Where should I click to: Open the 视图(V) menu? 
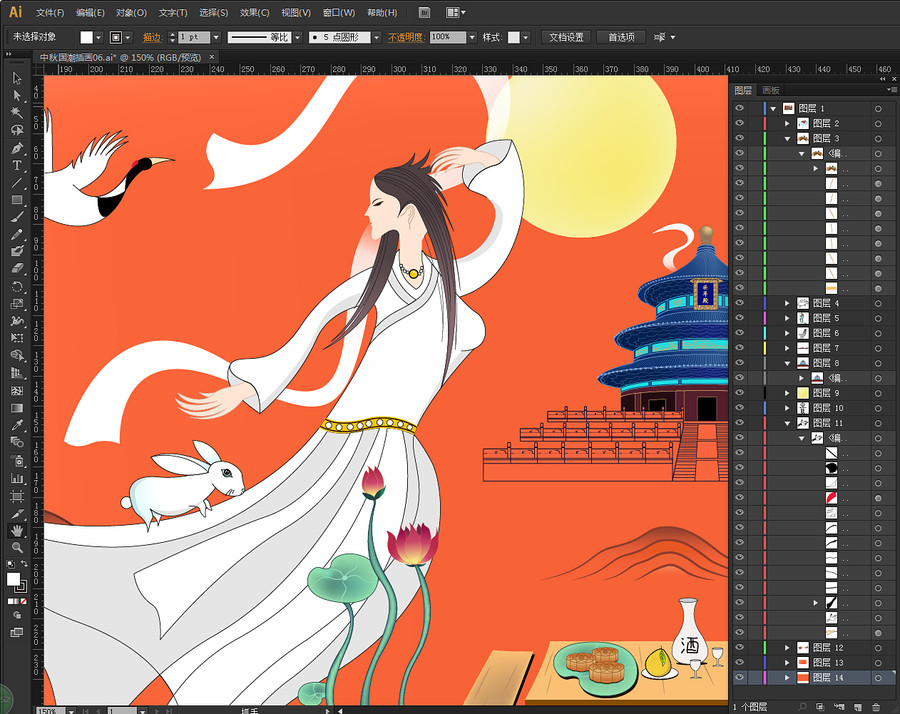[x=296, y=12]
